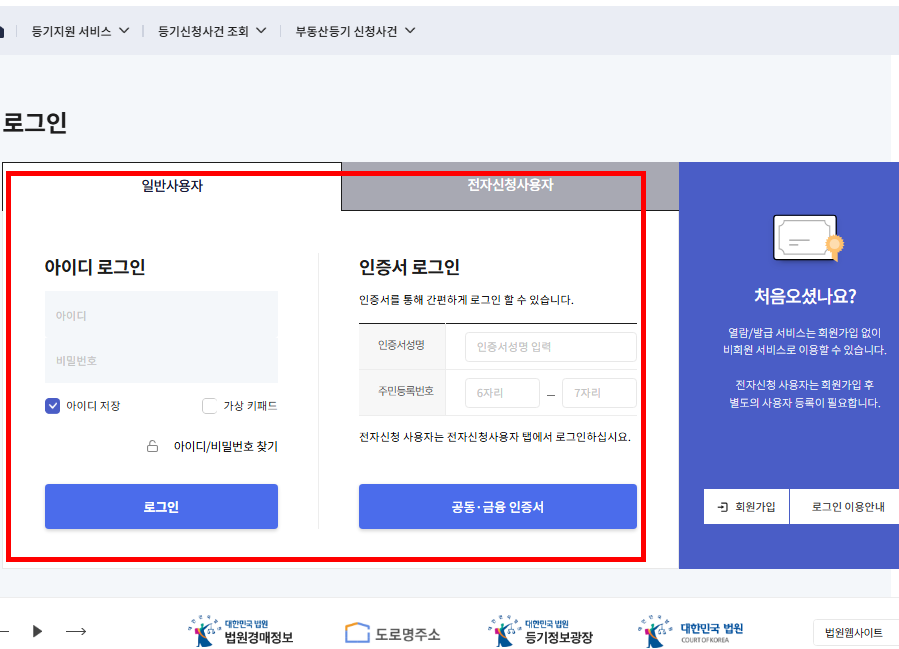The image size is (899, 649).
Task: Select the 일반사용자 tab
Action: point(170,186)
